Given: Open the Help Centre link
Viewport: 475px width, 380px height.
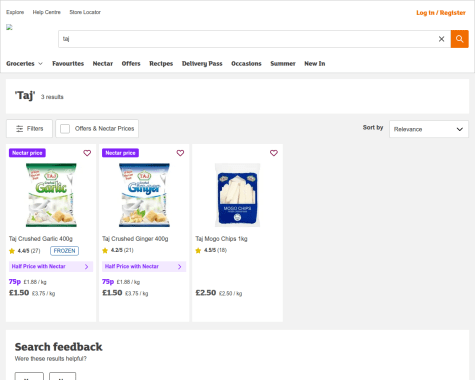Looking at the screenshot, I should tap(47, 12).
